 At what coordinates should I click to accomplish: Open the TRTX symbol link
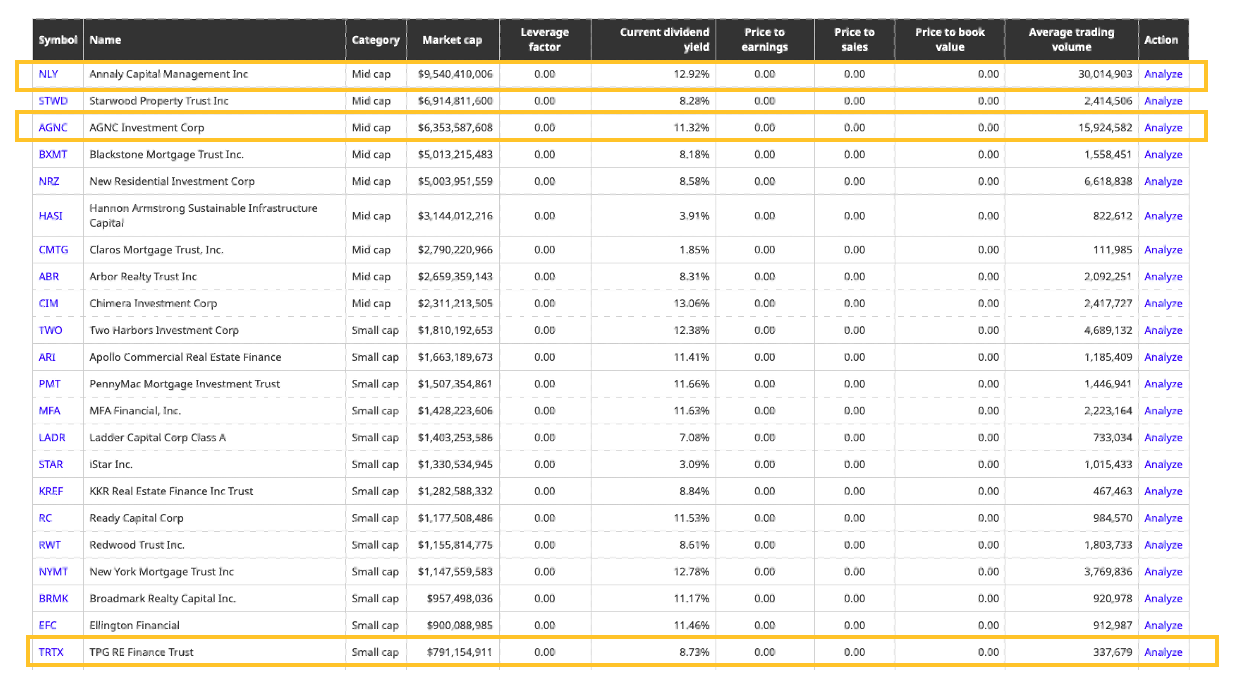pos(51,653)
